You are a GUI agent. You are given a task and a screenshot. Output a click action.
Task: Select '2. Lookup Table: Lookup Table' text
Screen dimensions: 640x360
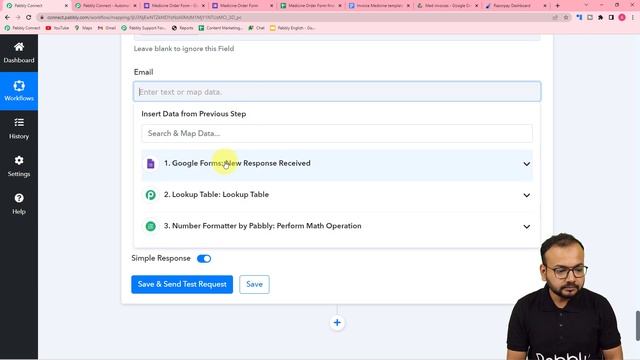216,195
